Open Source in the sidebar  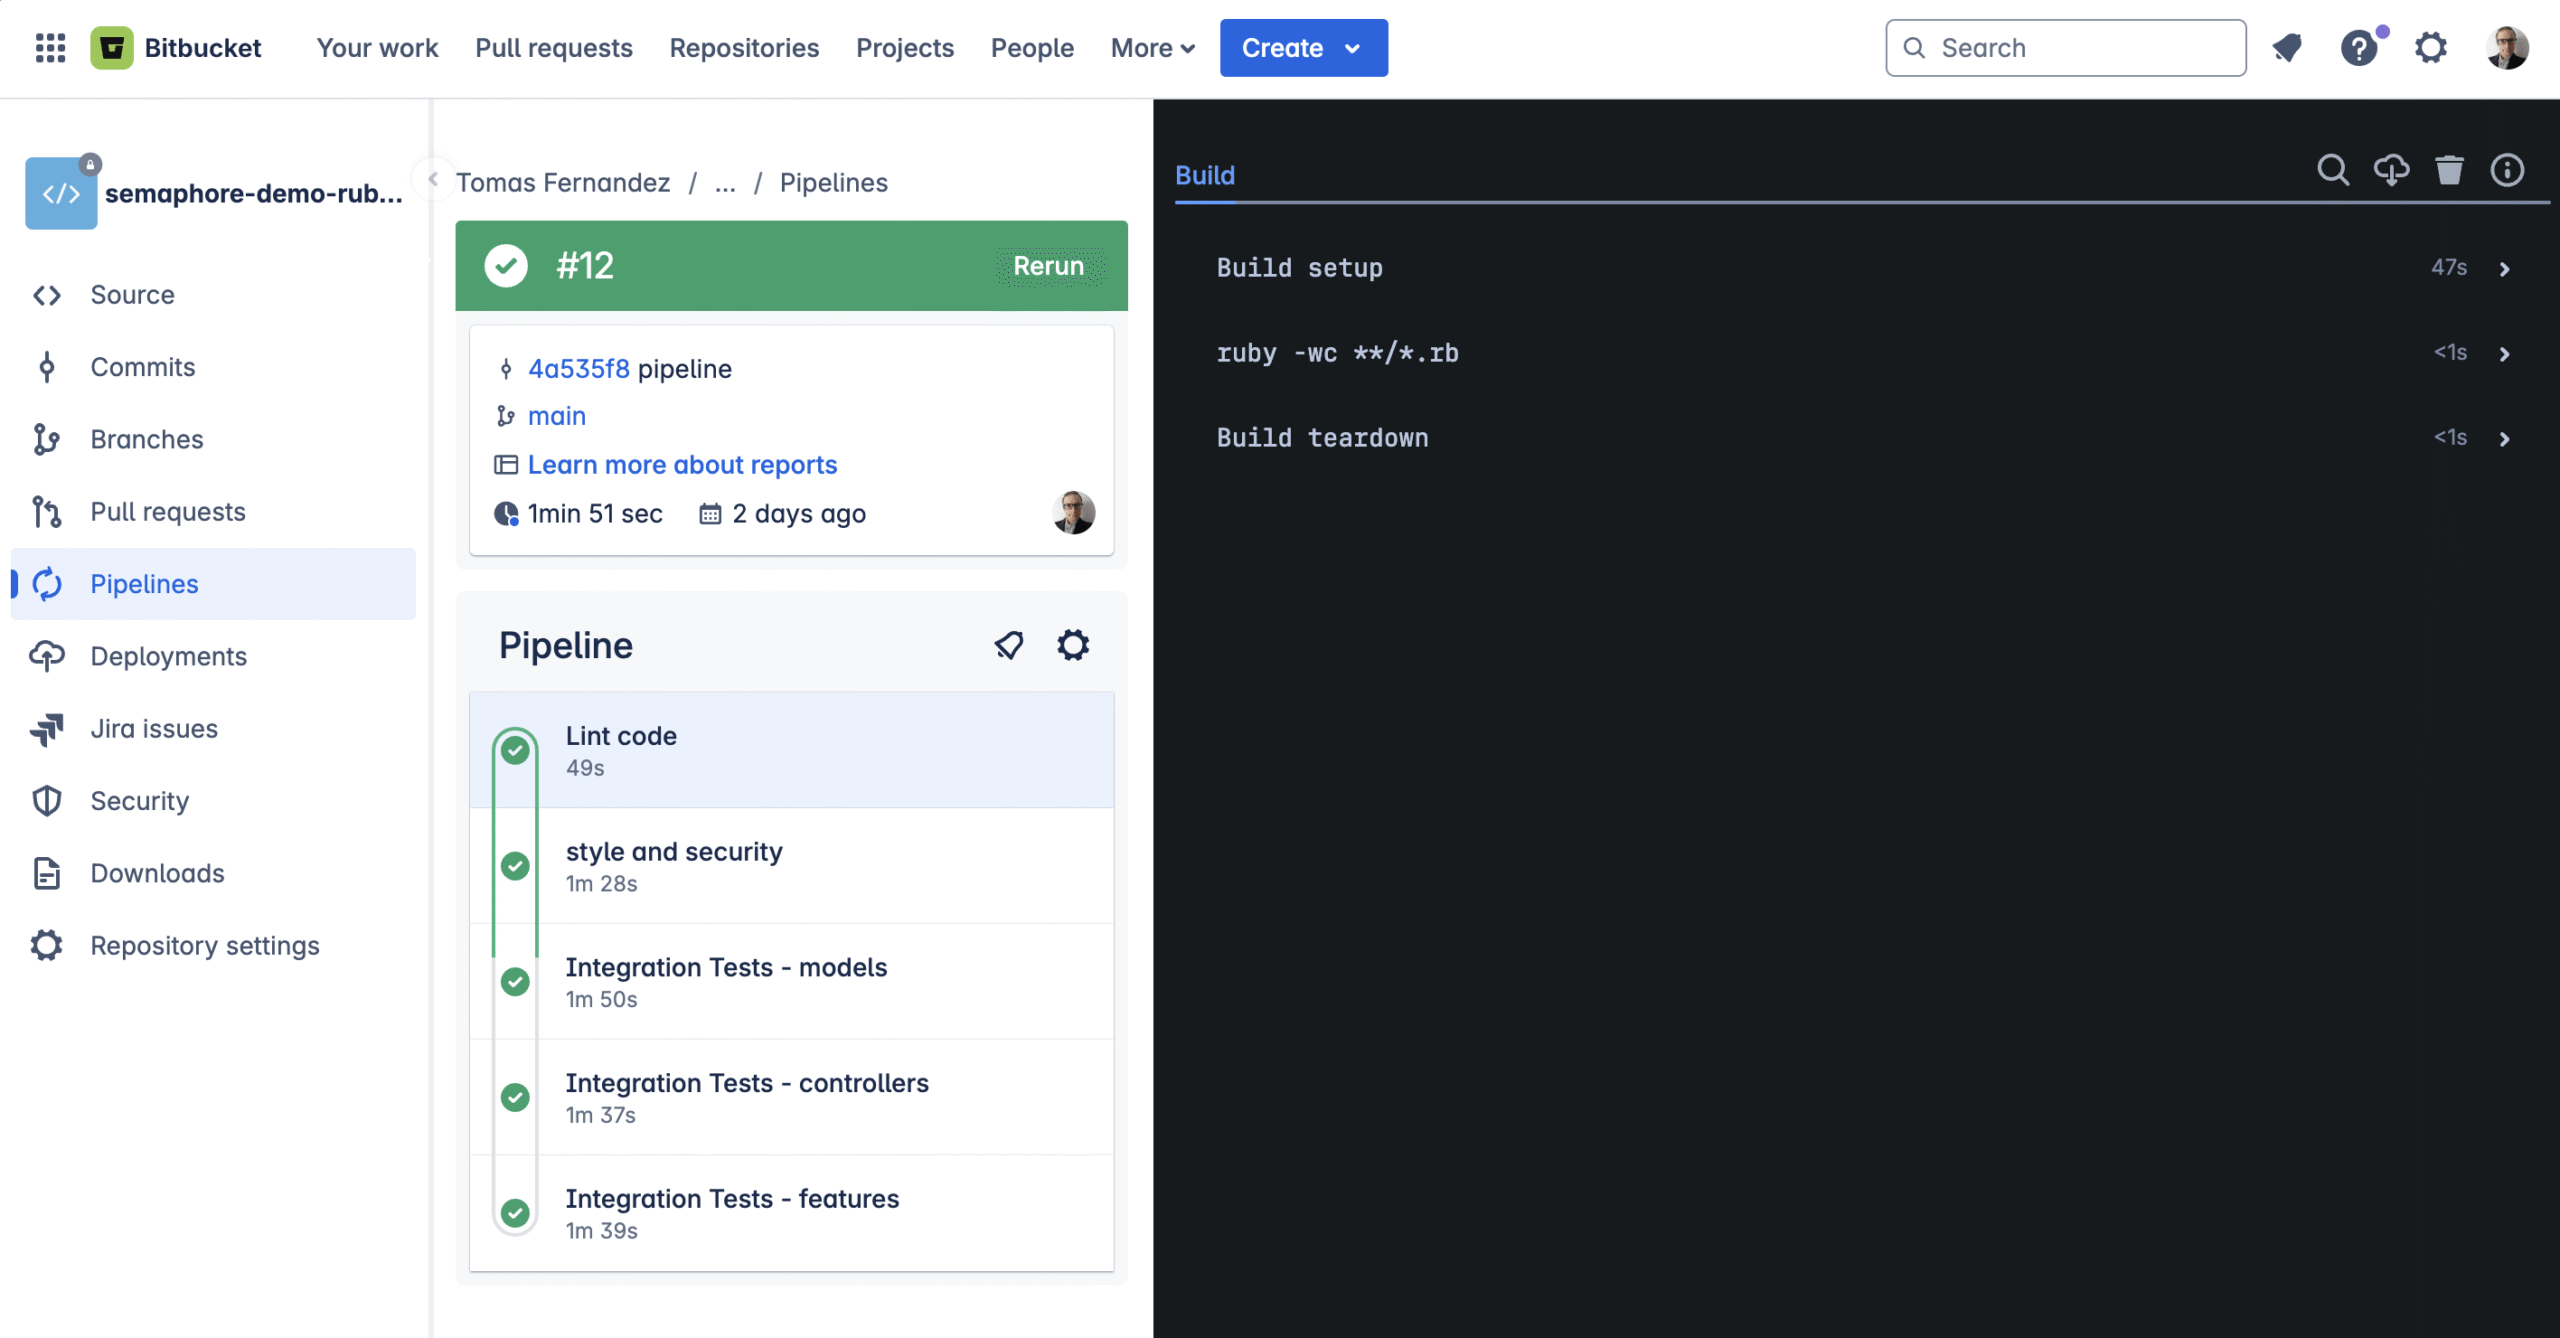pyautogui.click(x=213, y=295)
